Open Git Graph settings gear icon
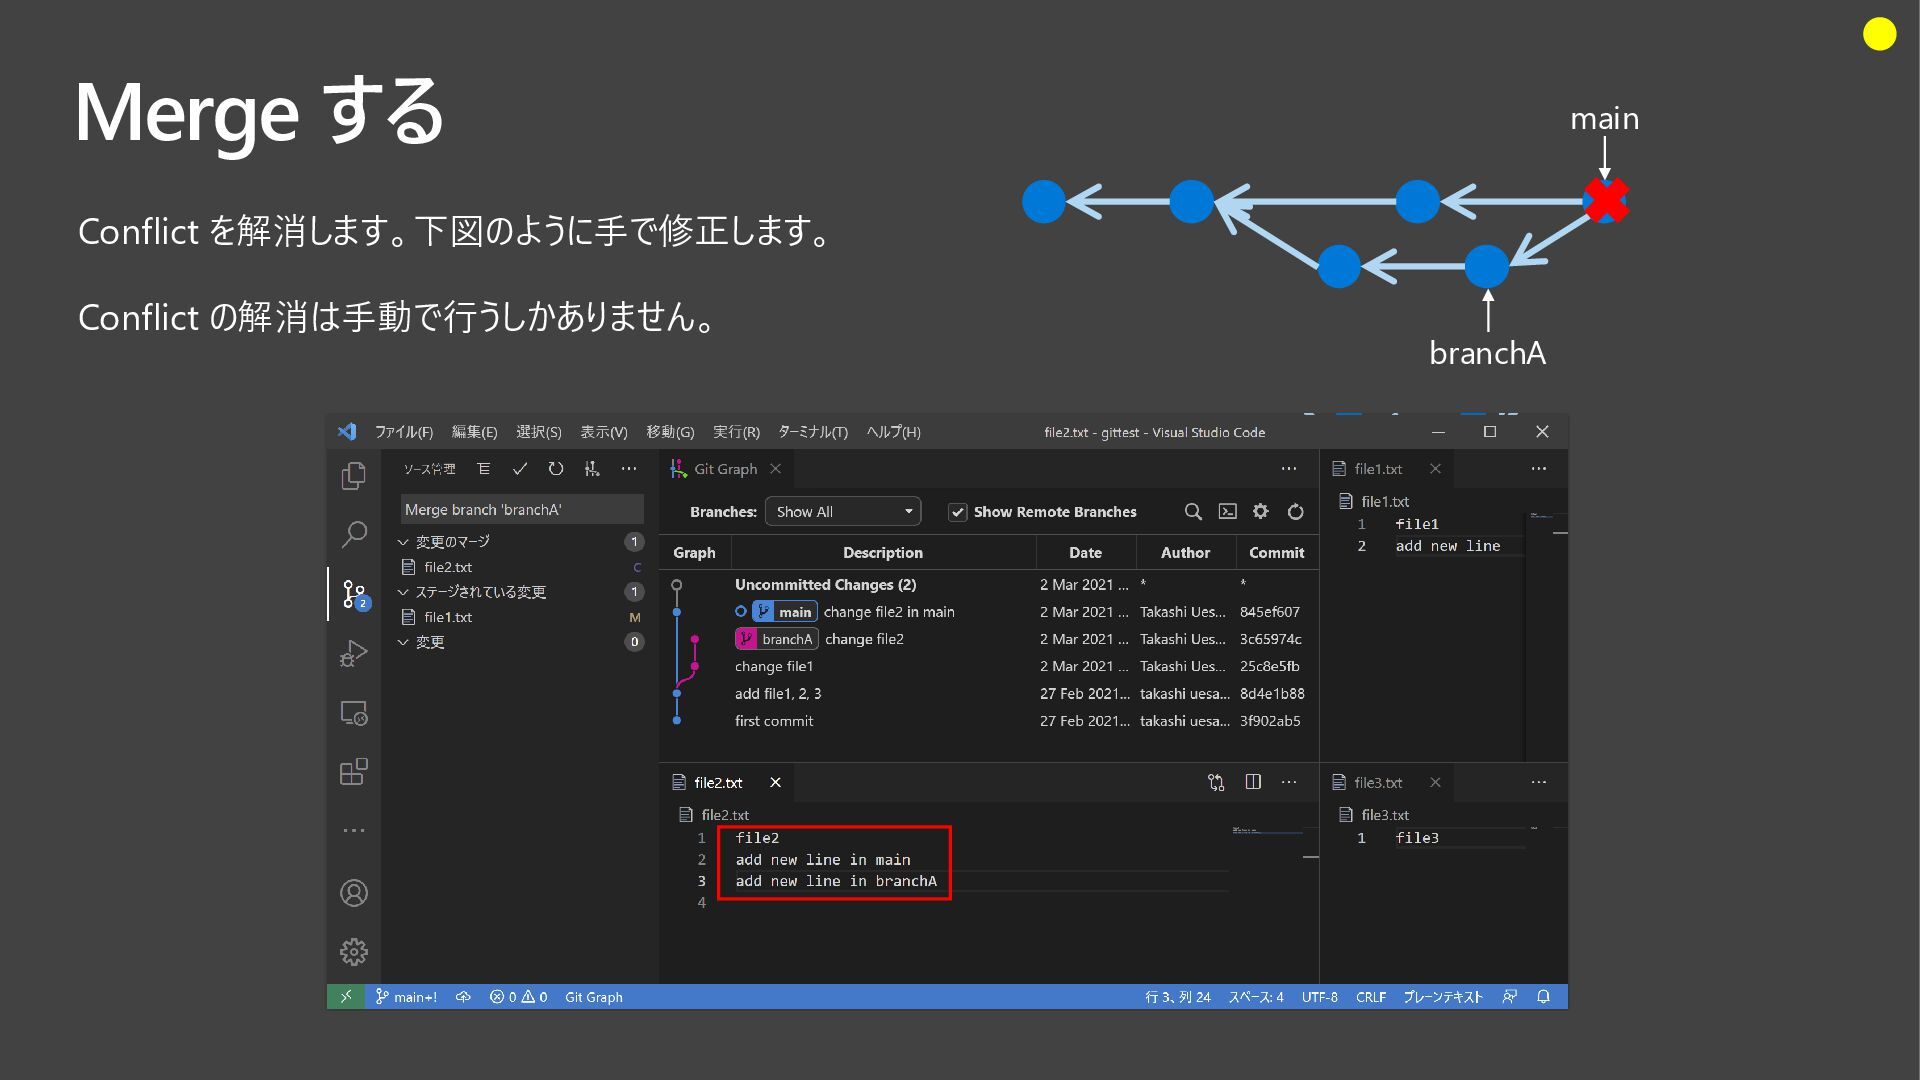The height and width of the screenshot is (1080, 1920). [x=1260, y=512]
